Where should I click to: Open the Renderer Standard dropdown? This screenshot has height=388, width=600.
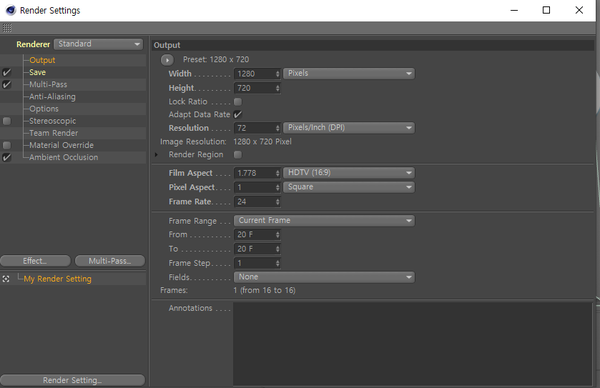point(98,44)
